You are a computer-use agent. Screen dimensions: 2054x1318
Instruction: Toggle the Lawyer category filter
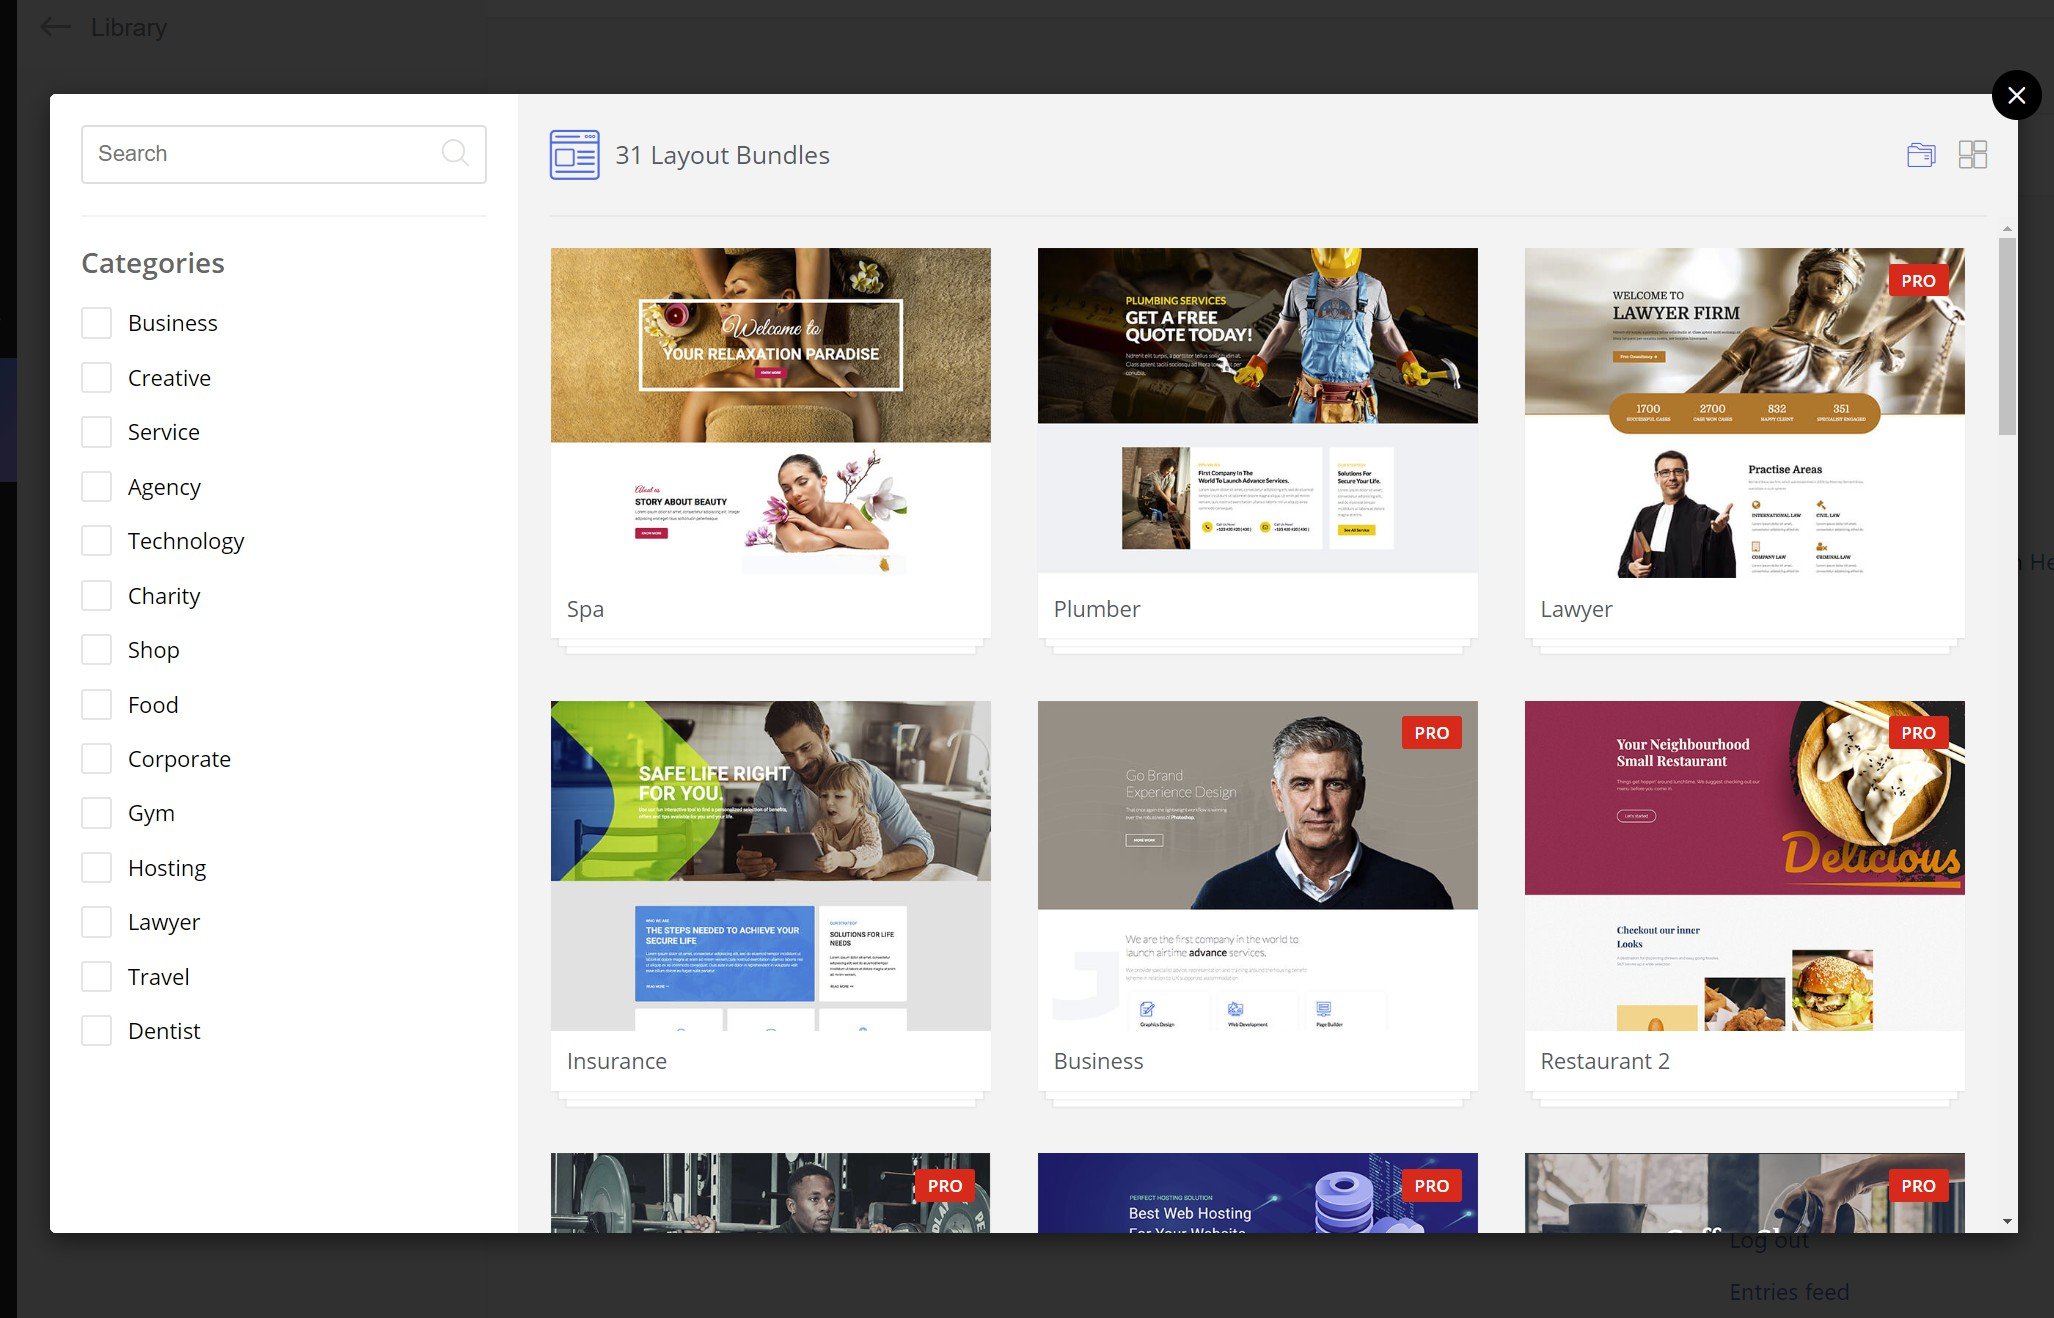[x=96, y=921]
